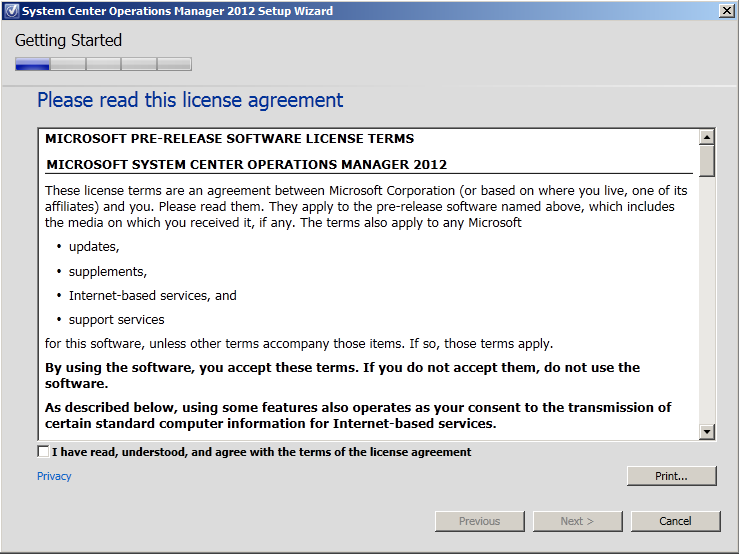Cancel the setup wizard
Image resolution: width=739 pixels, height=554 pixels.
tap(675, 521)
